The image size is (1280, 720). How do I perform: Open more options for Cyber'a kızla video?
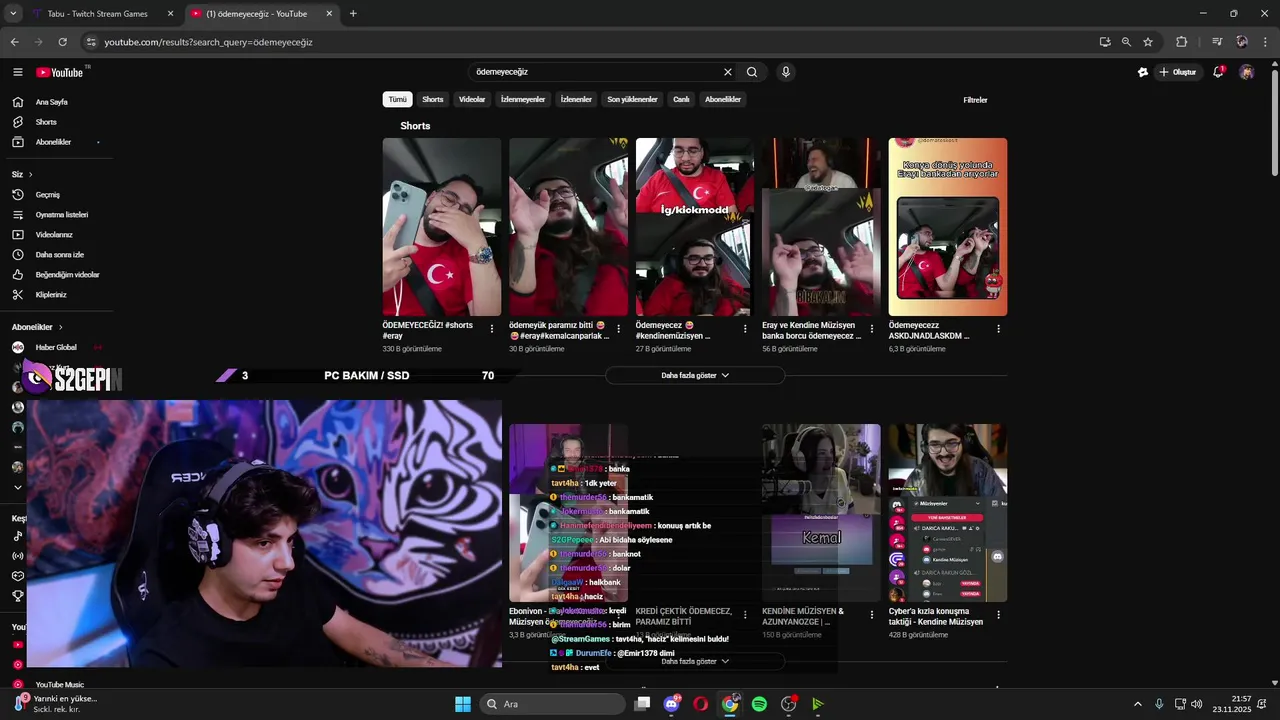click(x=998, y=614)
